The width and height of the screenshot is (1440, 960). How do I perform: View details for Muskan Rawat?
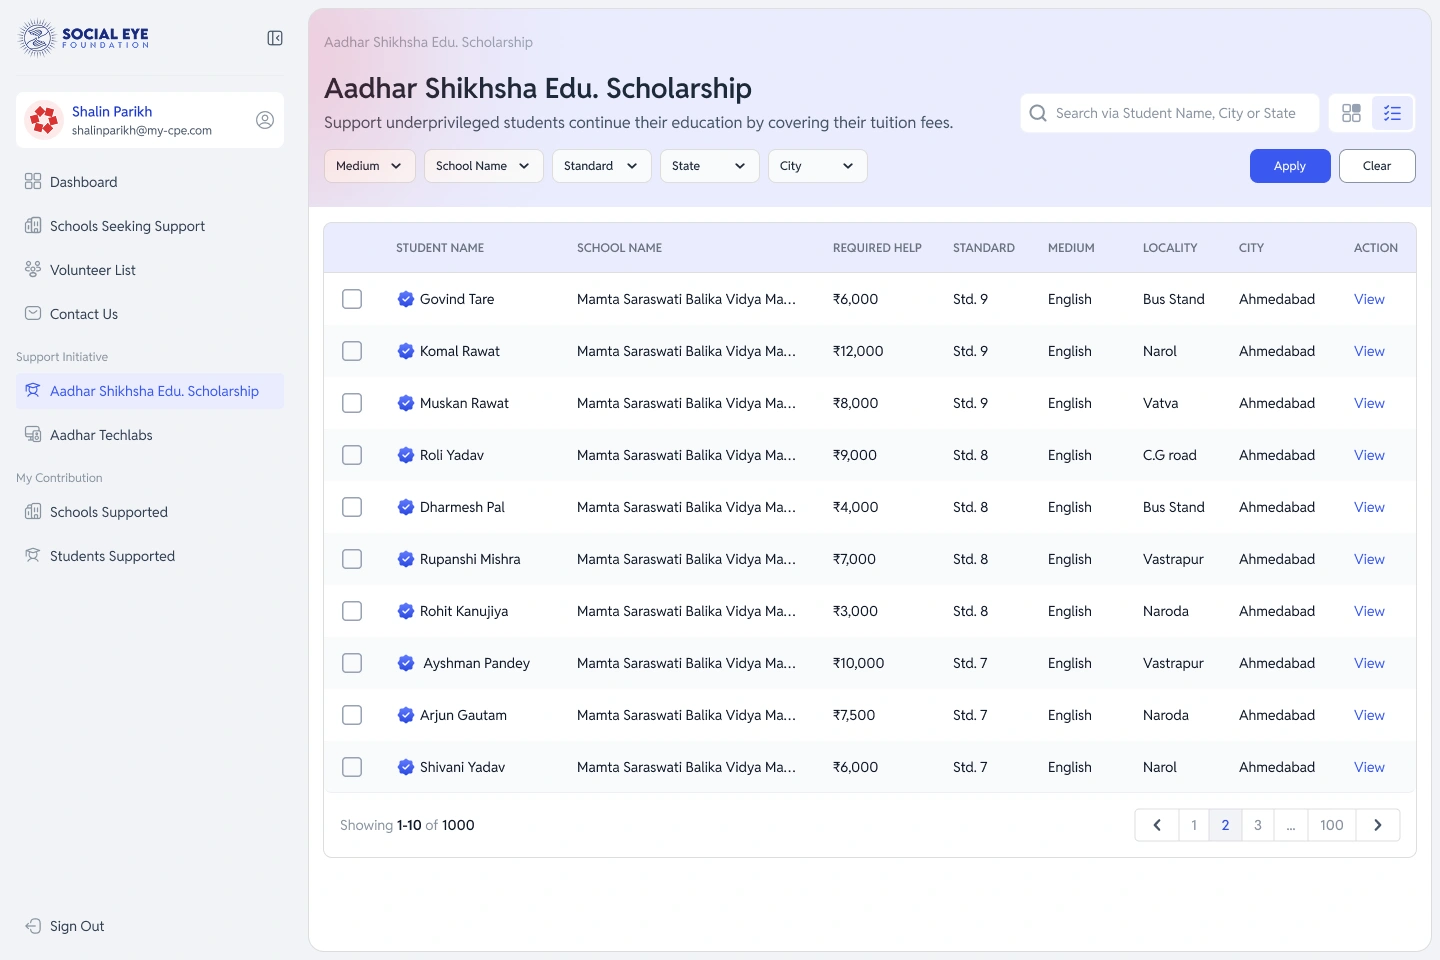[x=1369, y=403]
